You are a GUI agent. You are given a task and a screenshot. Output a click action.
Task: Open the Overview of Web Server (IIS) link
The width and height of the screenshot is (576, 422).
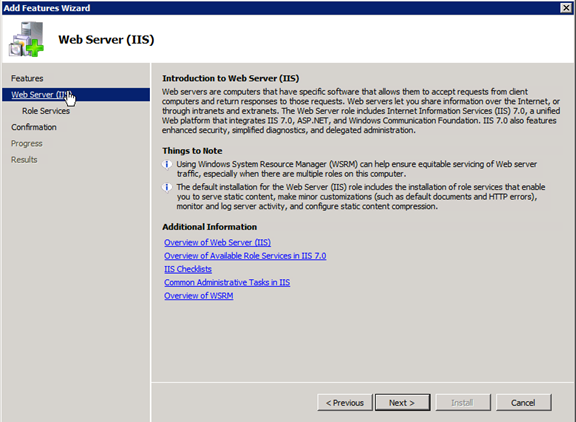click(217, 242)
